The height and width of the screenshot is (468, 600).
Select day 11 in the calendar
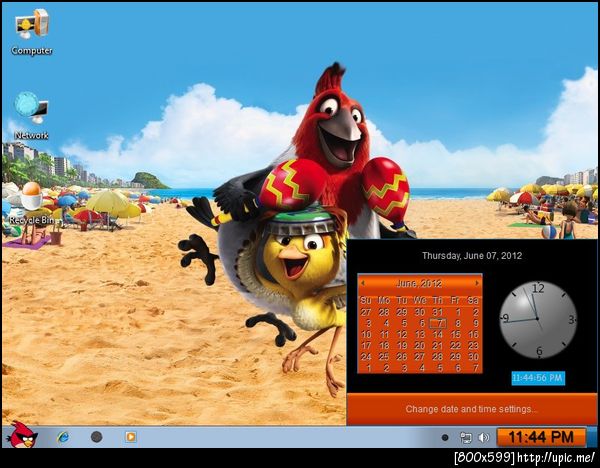(x=384, y=334)
